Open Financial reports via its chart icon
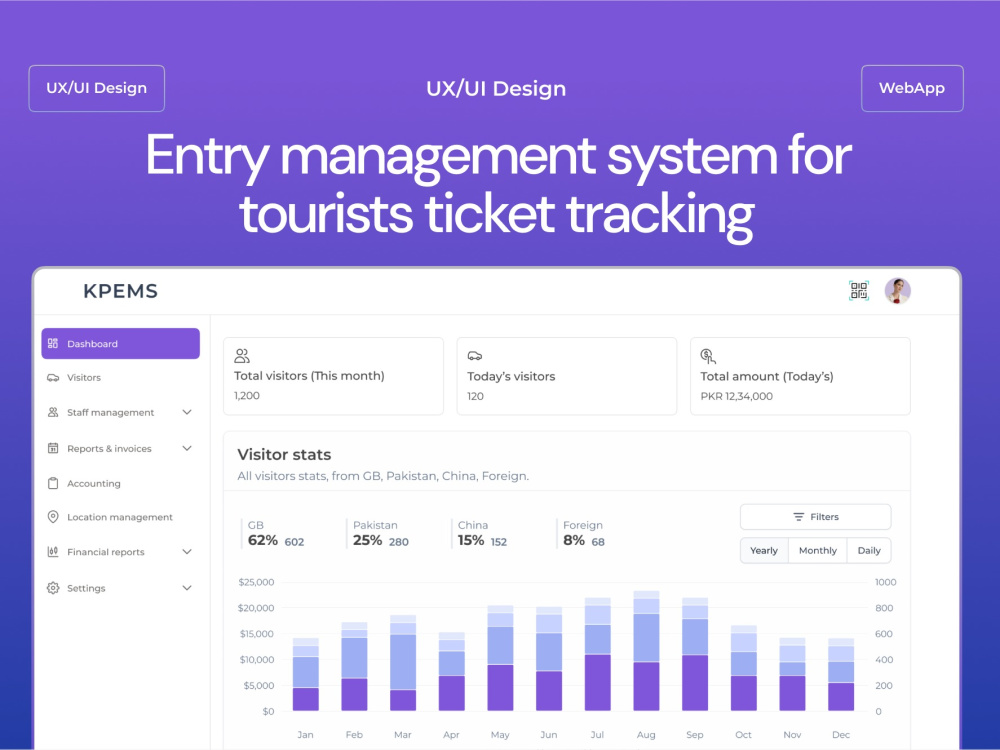Image resolution: width=1000 pixels, height=750 pixels. (52, 552)
